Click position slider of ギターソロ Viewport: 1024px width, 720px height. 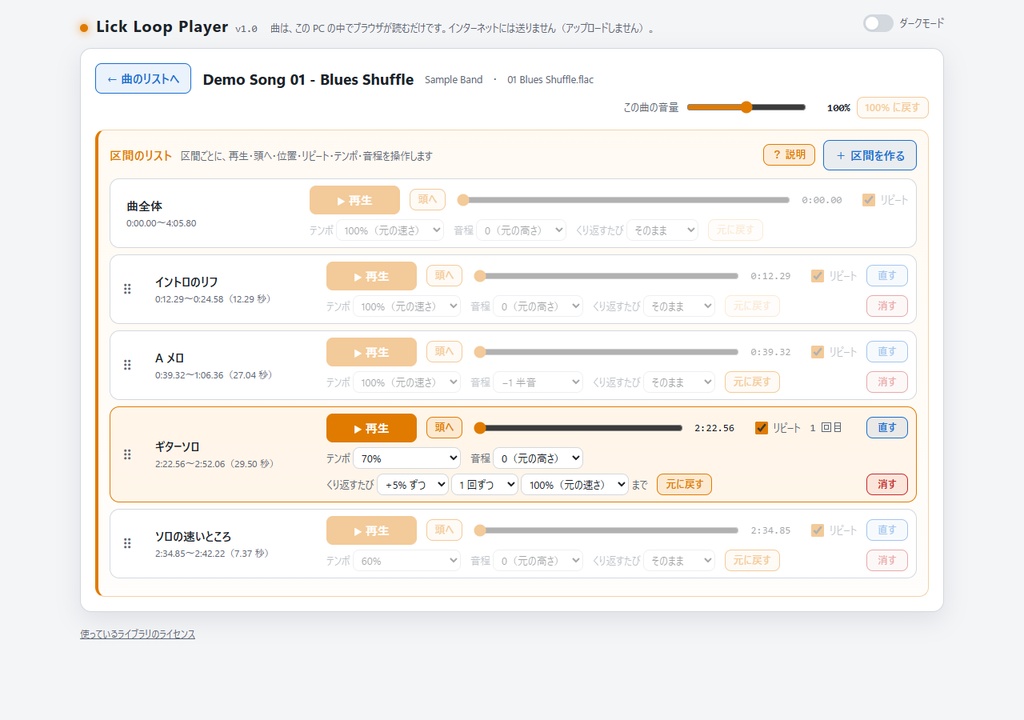pyautogui.click(x=578, y=428)
